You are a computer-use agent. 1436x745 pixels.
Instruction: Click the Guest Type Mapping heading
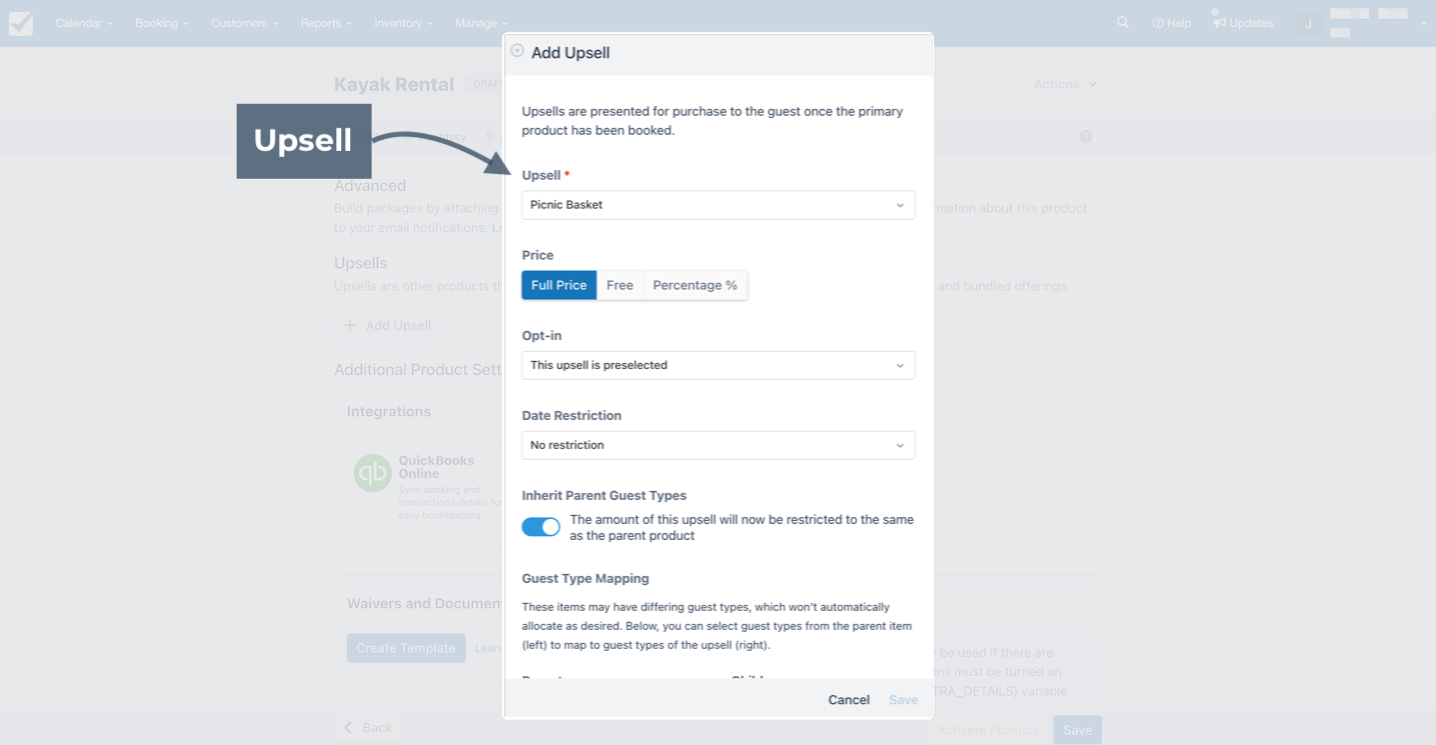[x=585, y=578]
